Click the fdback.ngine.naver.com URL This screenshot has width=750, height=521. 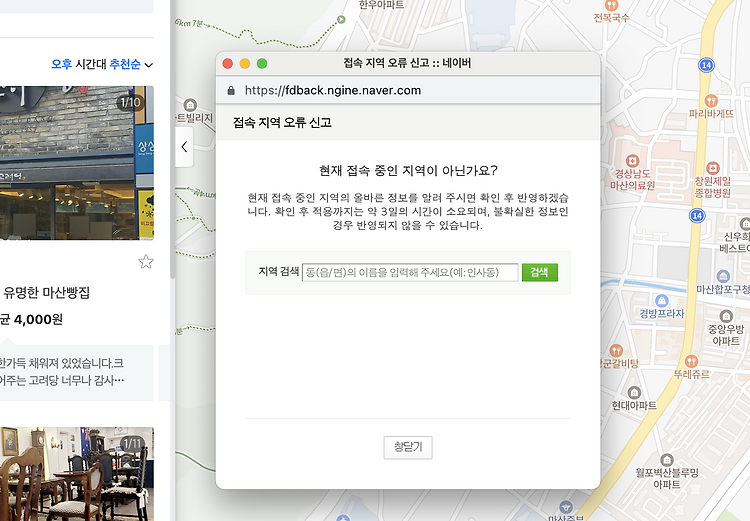pos(333,90)
